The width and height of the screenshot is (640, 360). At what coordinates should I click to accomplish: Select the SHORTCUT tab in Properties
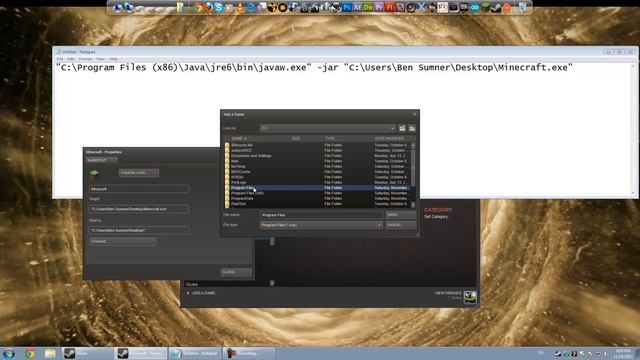[x=101, y=160]
